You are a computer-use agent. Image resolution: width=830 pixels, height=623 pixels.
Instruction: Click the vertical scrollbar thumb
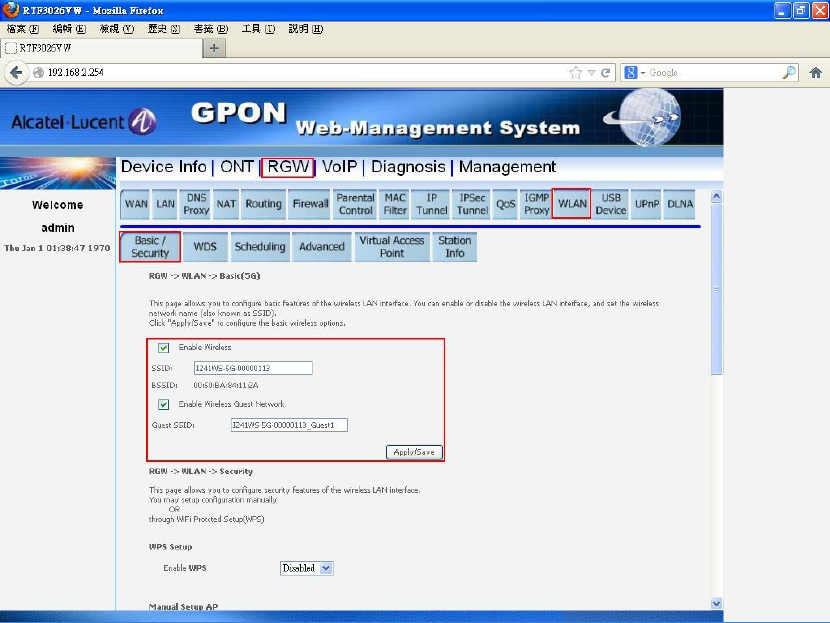[716, 289]
